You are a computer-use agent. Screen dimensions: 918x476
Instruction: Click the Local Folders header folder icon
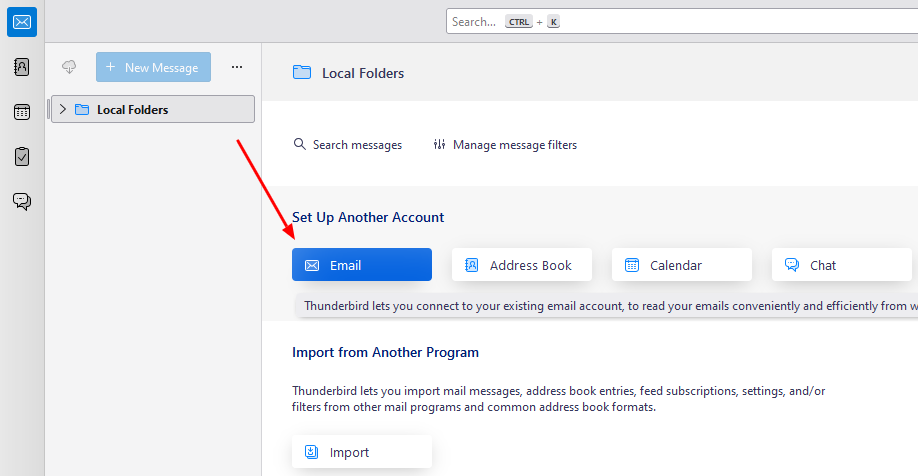(x=302, y=73)
